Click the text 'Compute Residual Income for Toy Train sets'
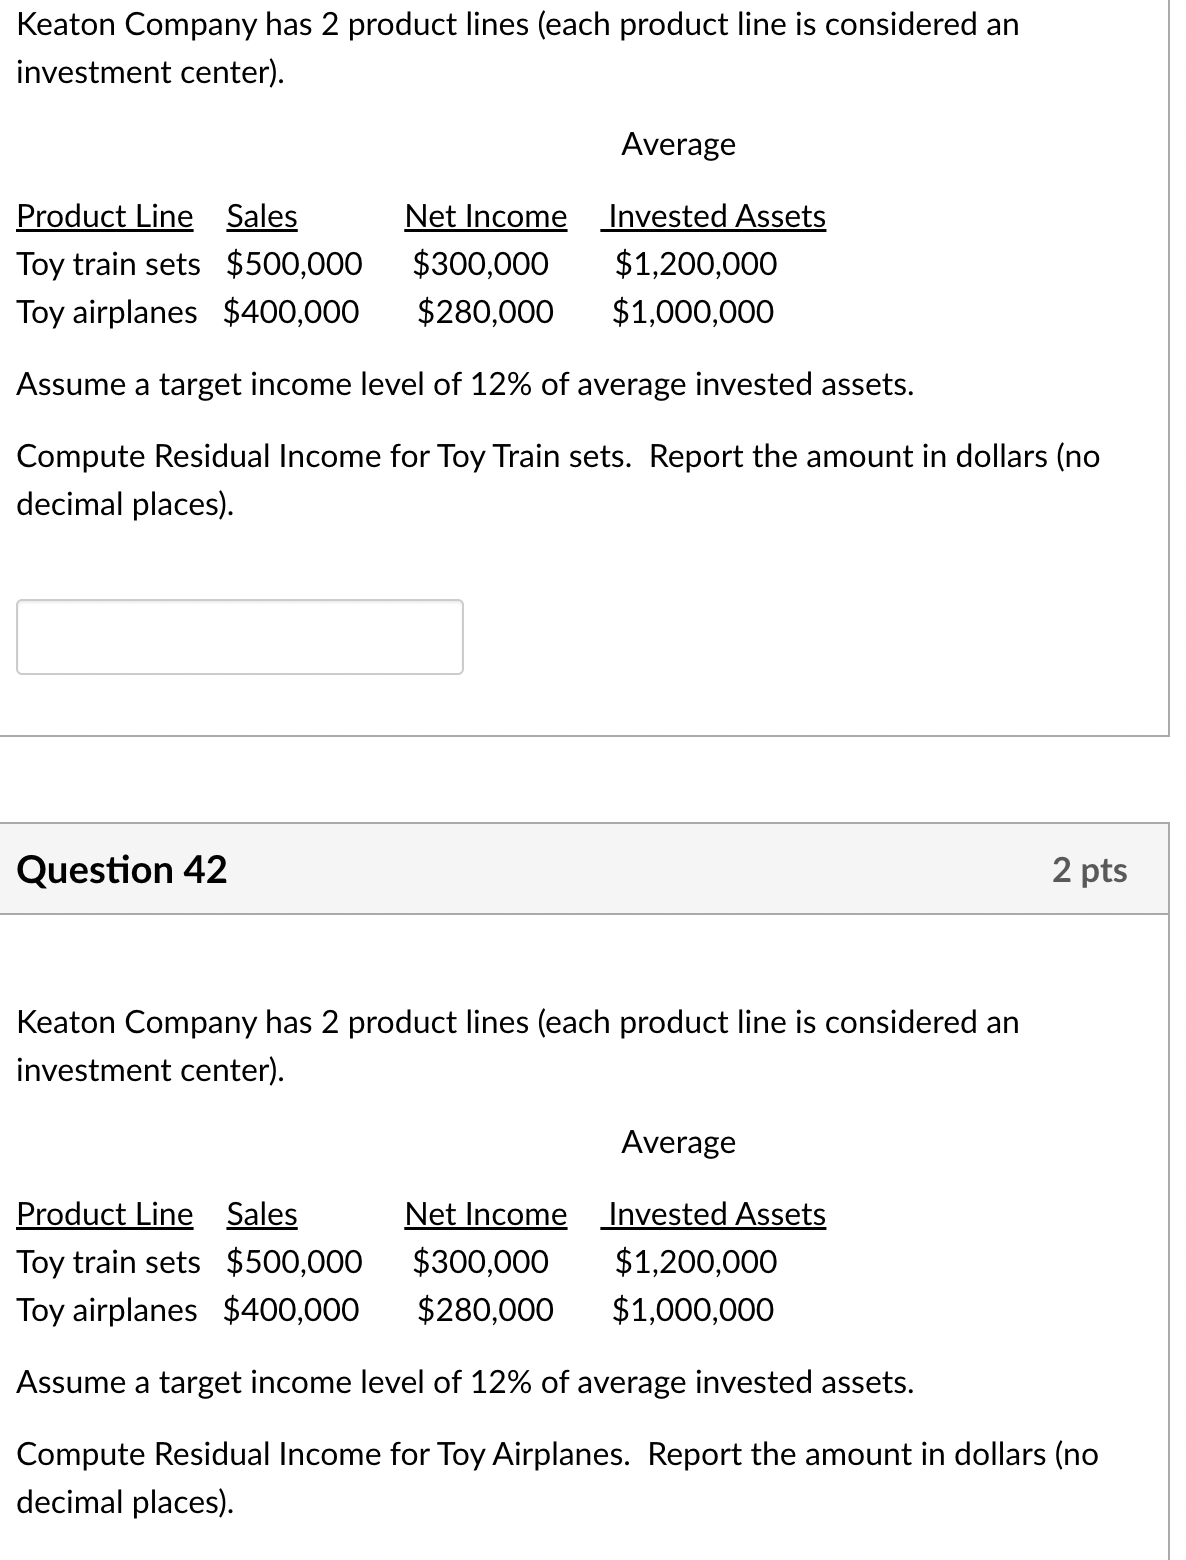 click(x=325, y=456)
